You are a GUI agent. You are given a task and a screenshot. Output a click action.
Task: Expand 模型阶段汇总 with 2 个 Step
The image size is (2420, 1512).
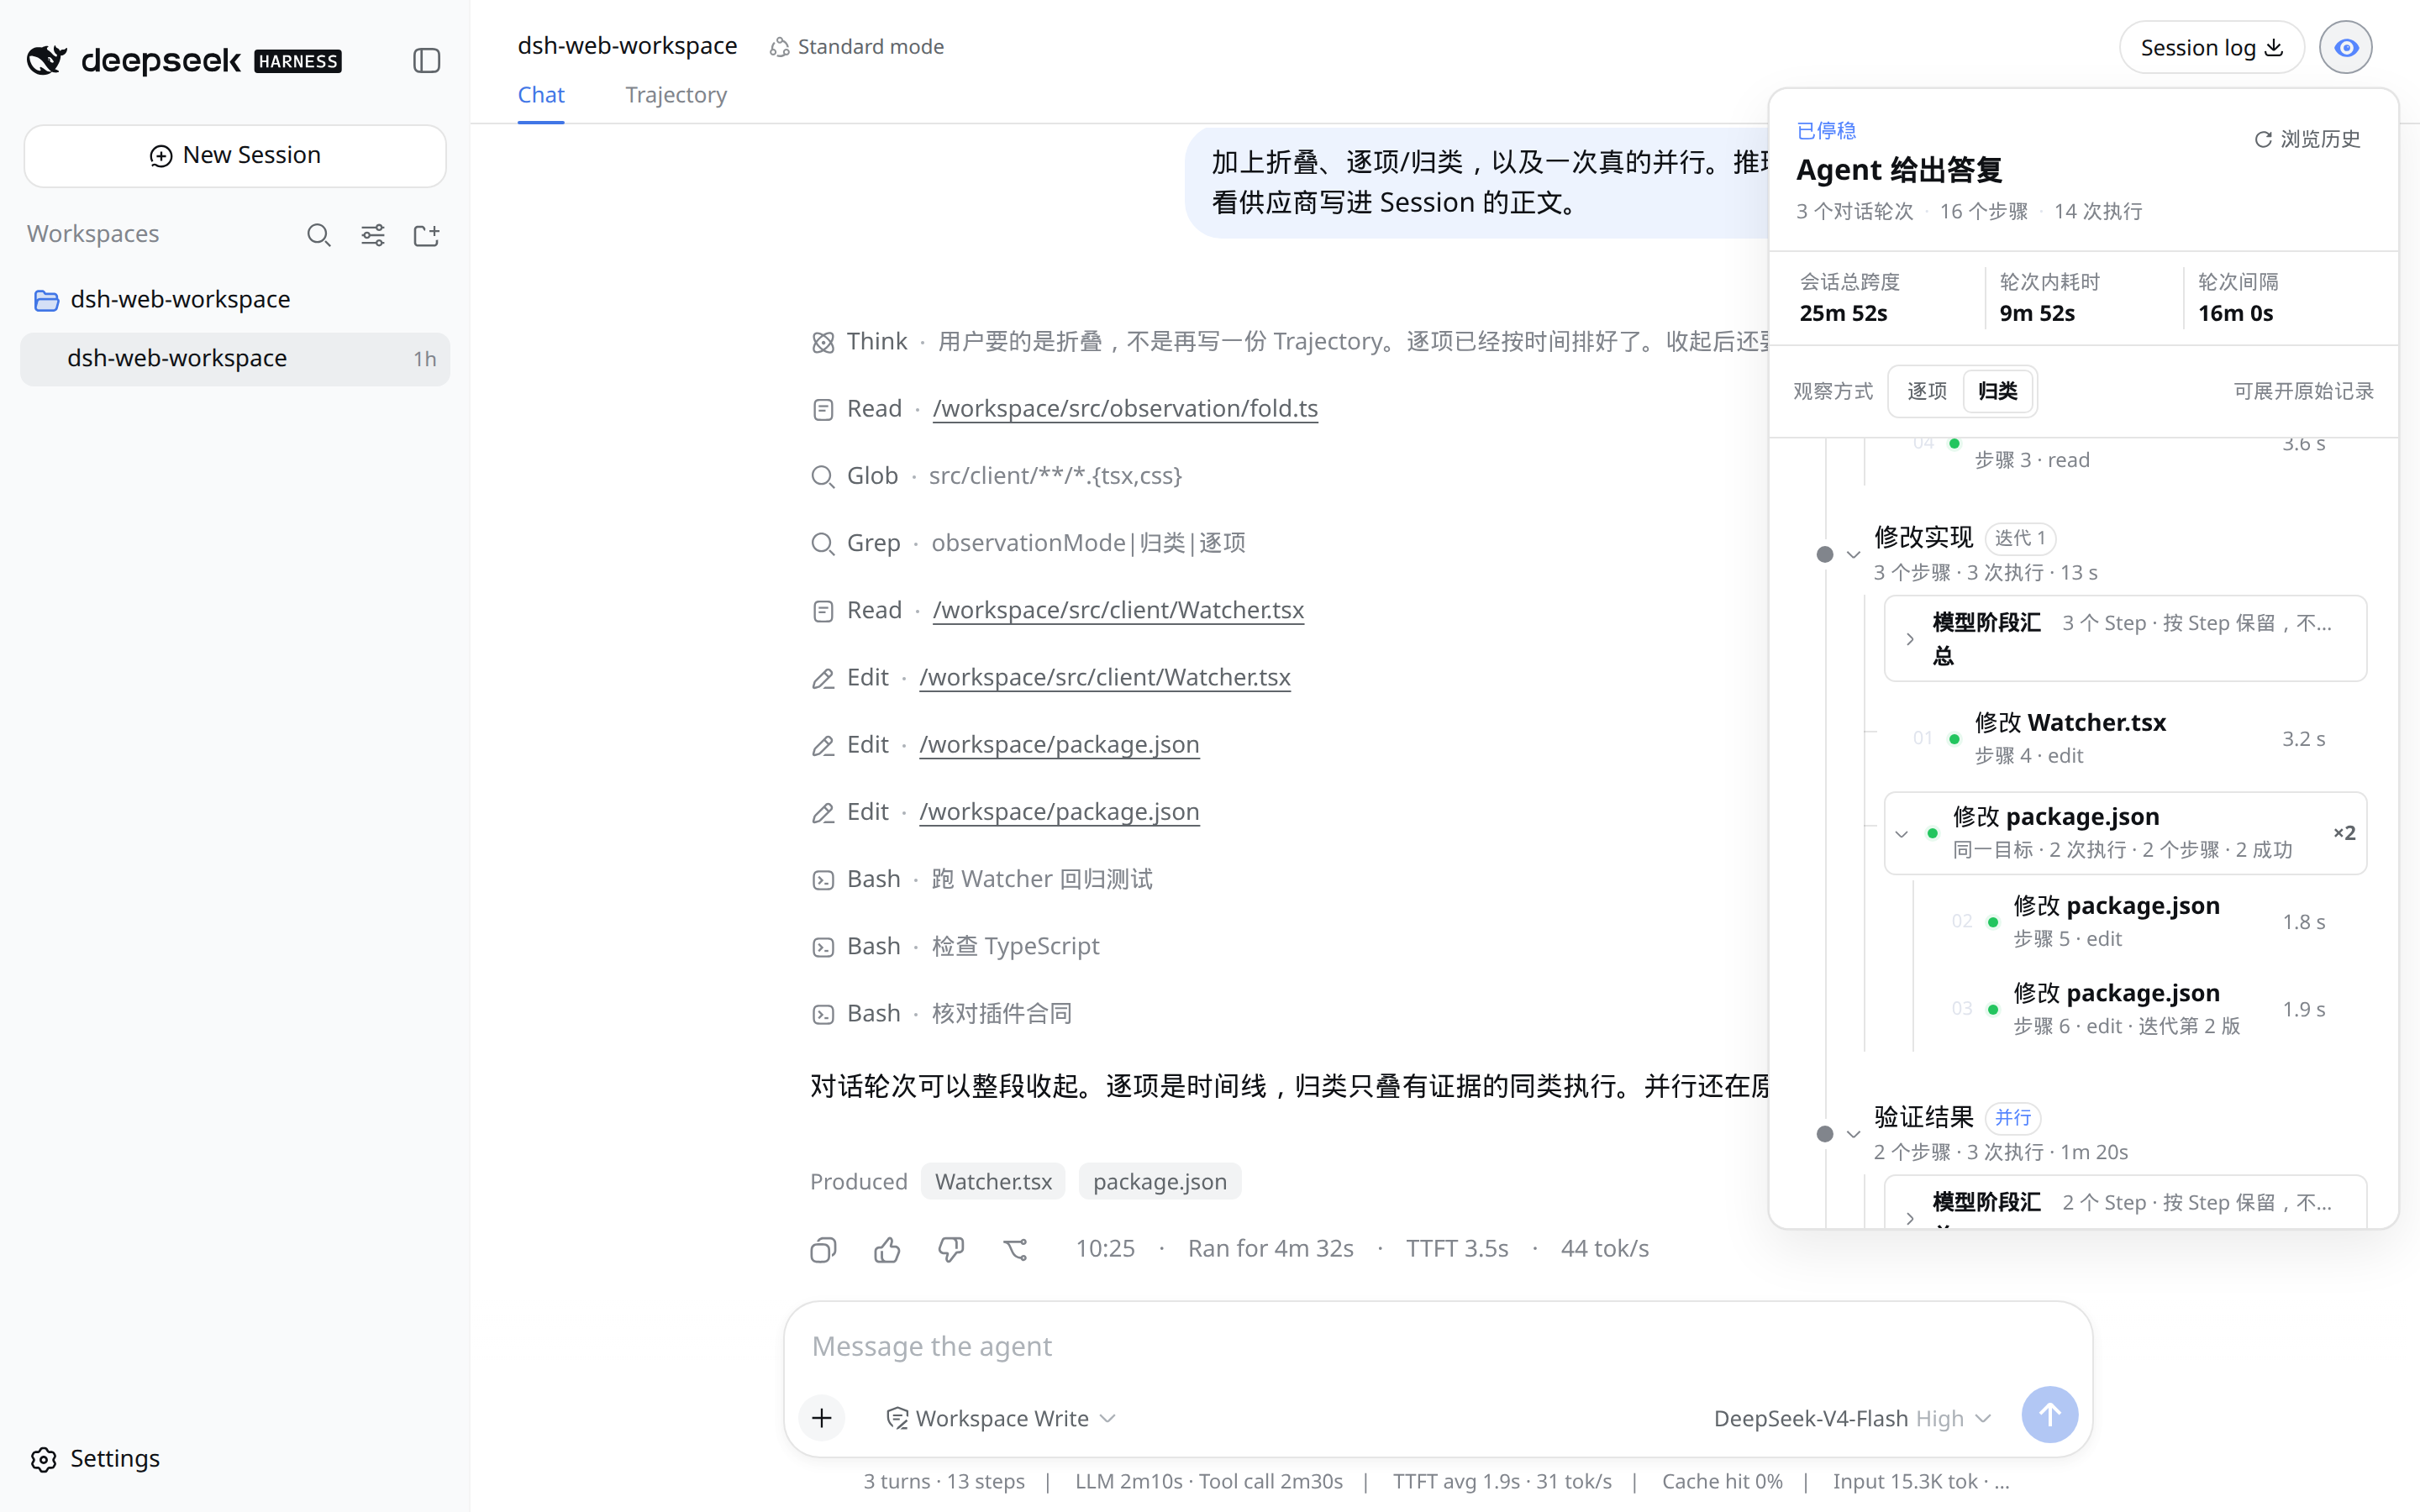click(2125, 1203)
